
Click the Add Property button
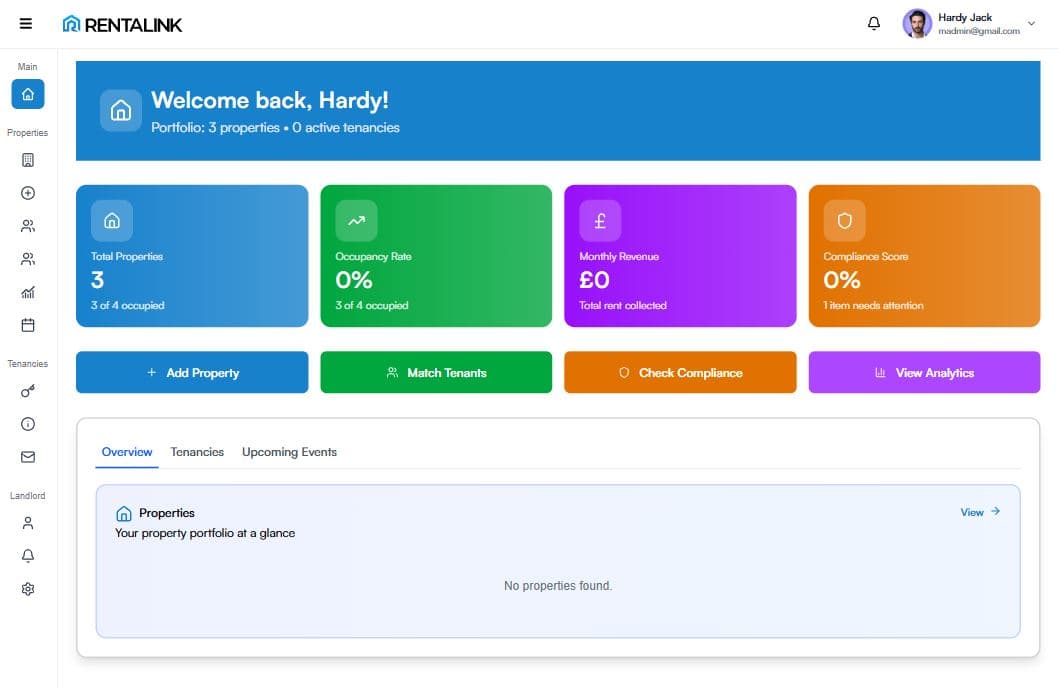tap(192, 373)
